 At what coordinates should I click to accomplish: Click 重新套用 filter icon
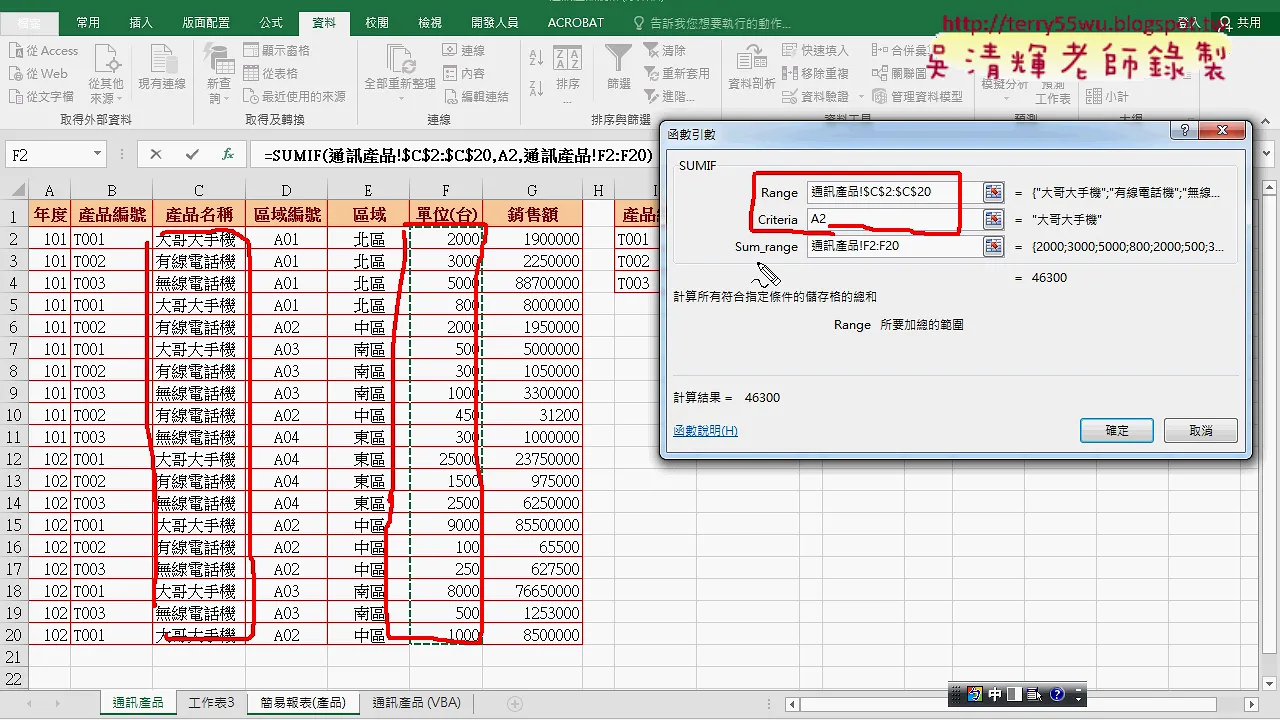(x=677, y=74)
